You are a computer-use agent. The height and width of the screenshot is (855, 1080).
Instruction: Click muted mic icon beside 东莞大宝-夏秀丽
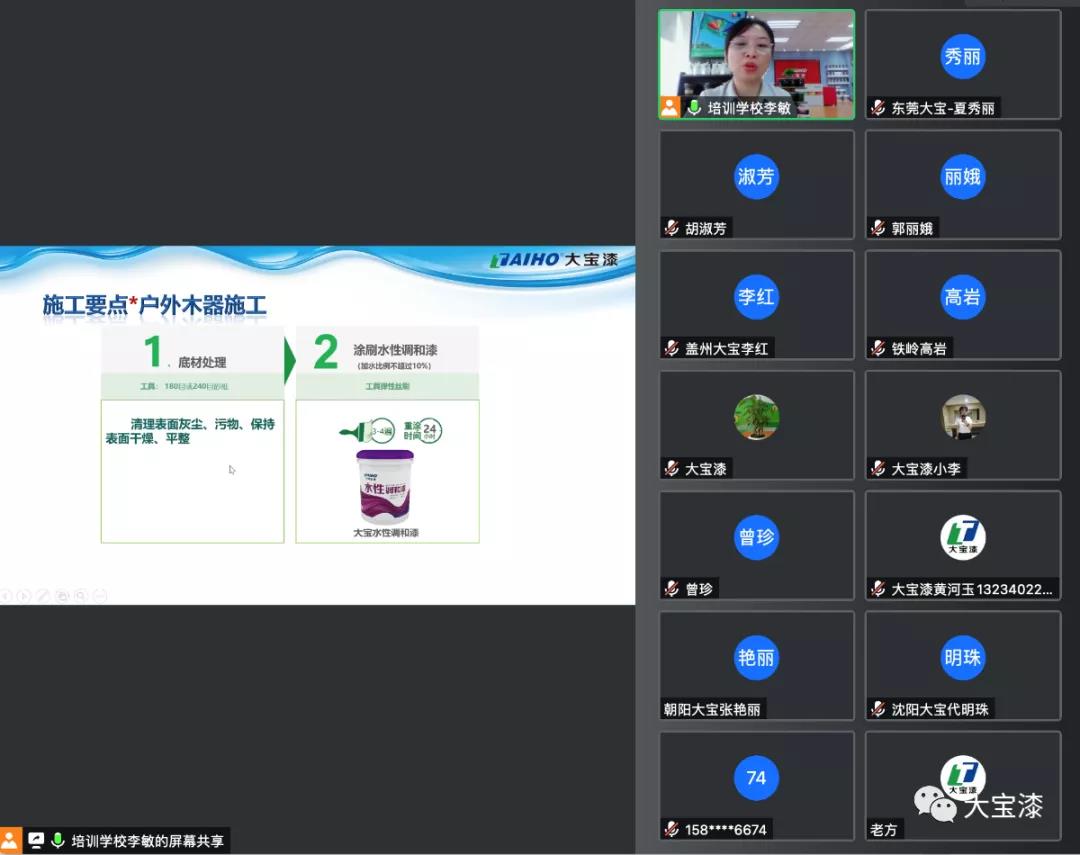click(x=878, y=108)
